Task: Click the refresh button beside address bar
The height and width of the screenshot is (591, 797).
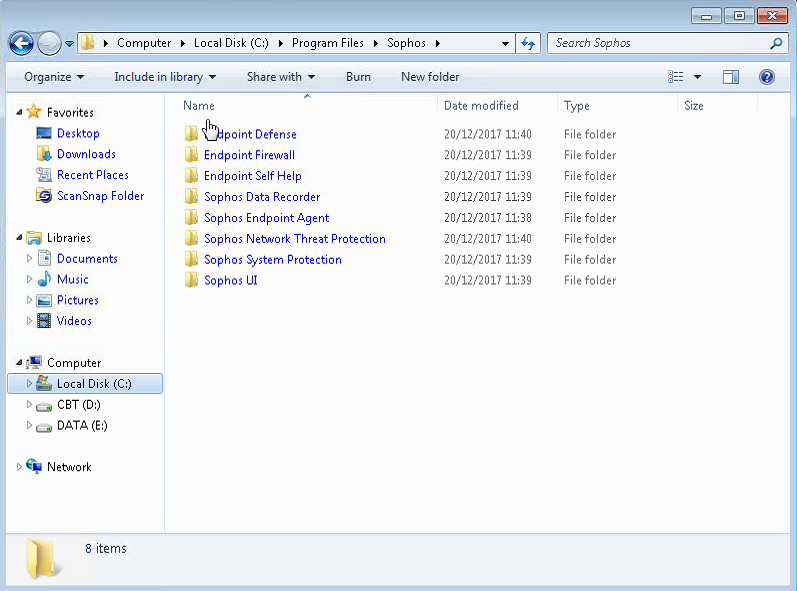Action: (529, 43)
